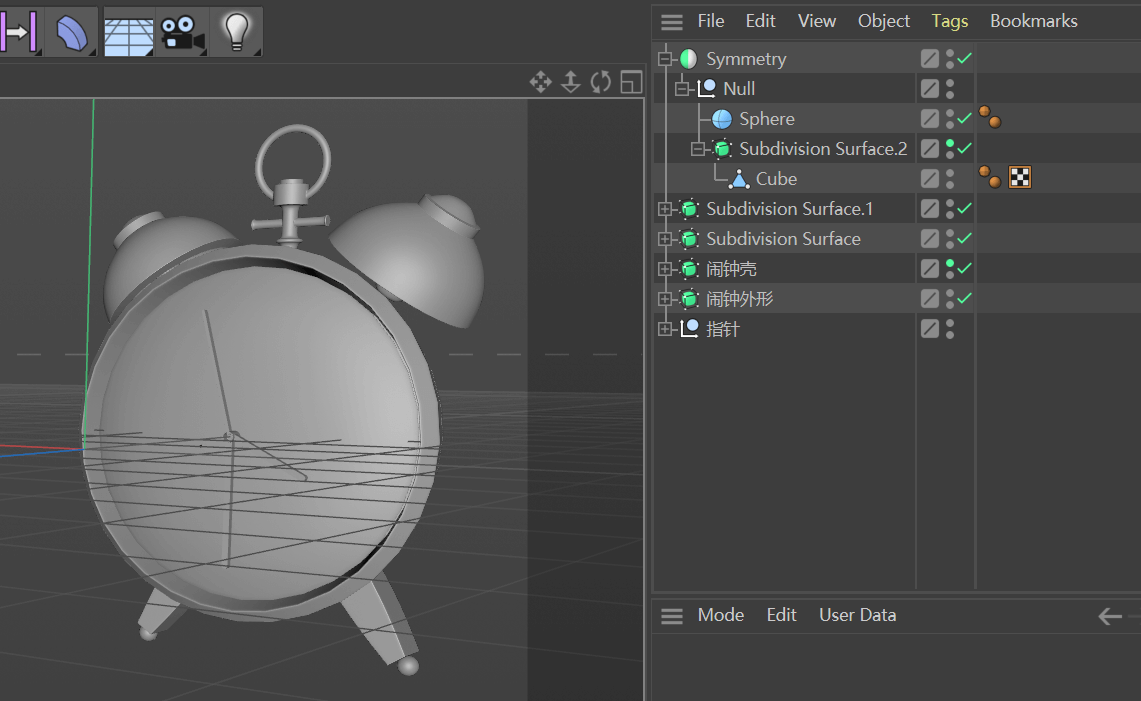The image size is (1141, 701).
Task: Expand the Subdivision Surface.1 tree node
Action: 664,209
